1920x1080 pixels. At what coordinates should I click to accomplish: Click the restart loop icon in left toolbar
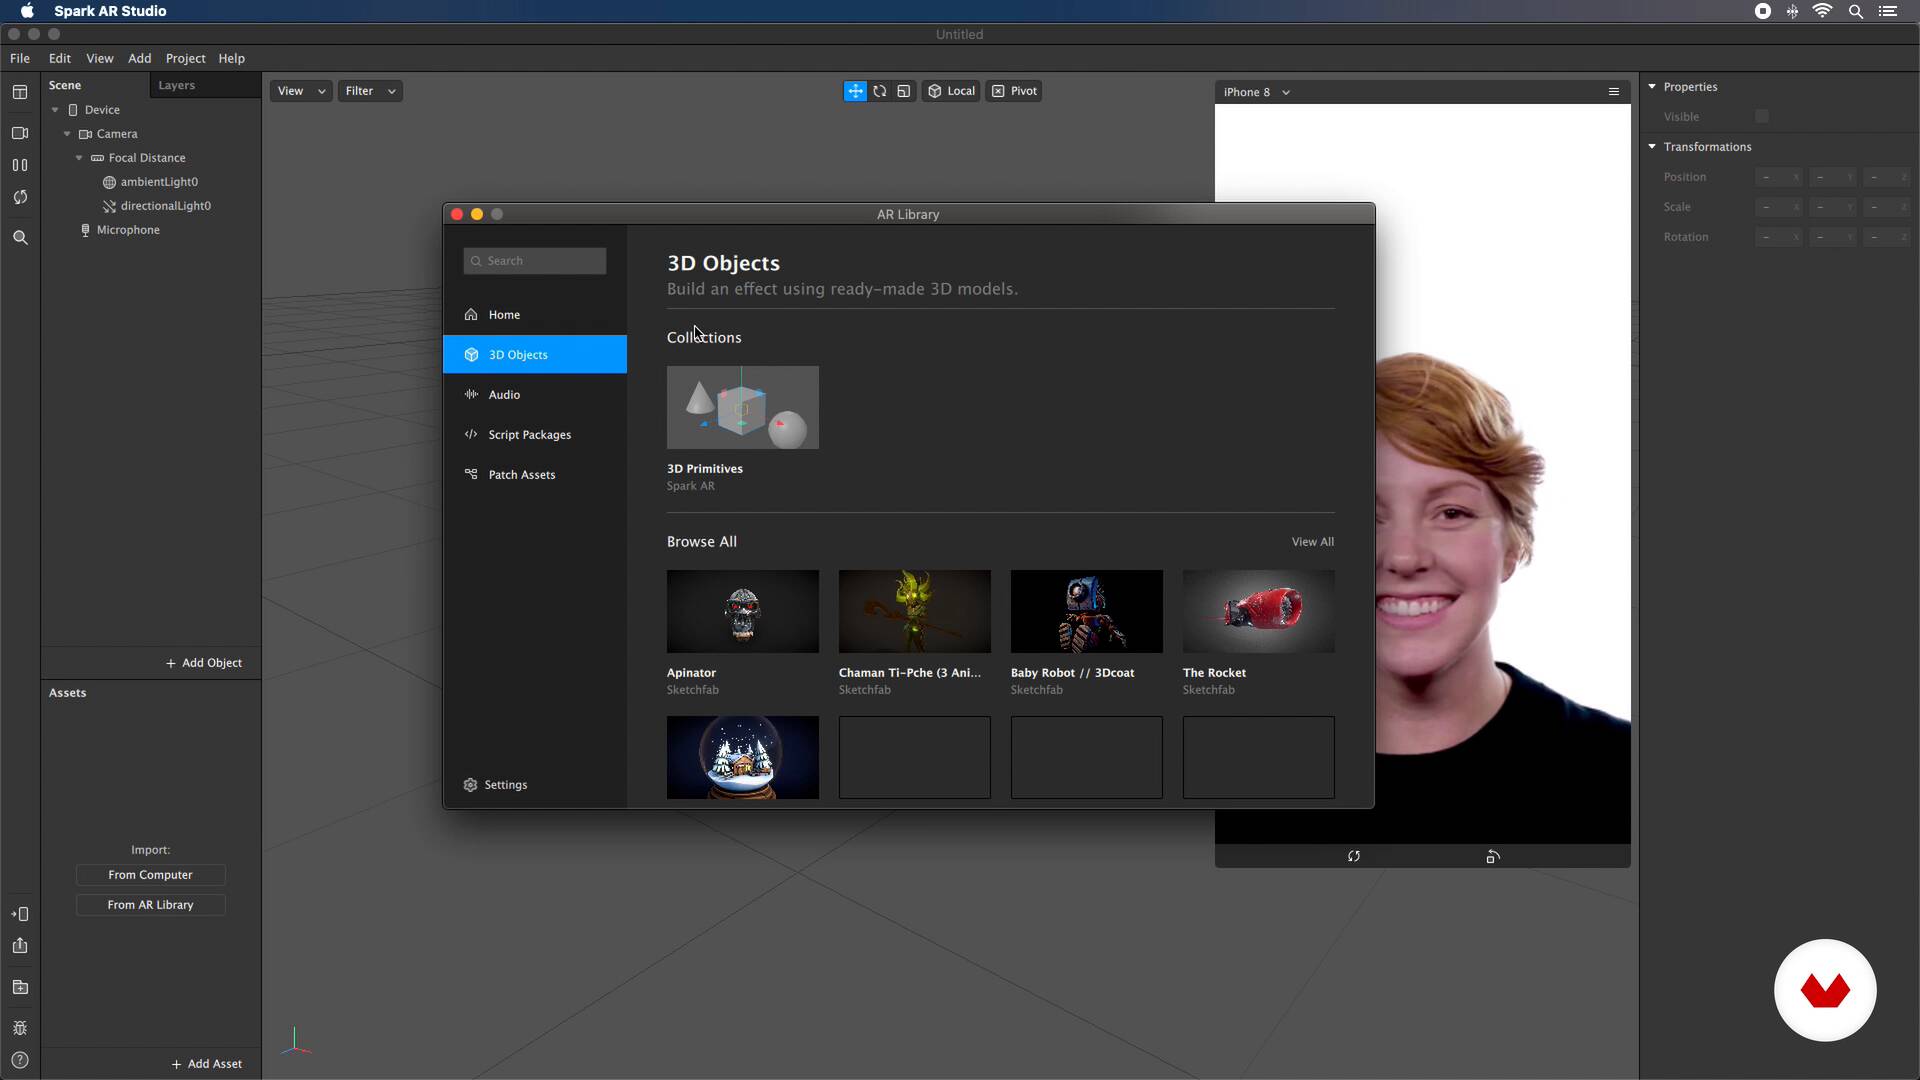pyautogui.click(x=20, y=197)
